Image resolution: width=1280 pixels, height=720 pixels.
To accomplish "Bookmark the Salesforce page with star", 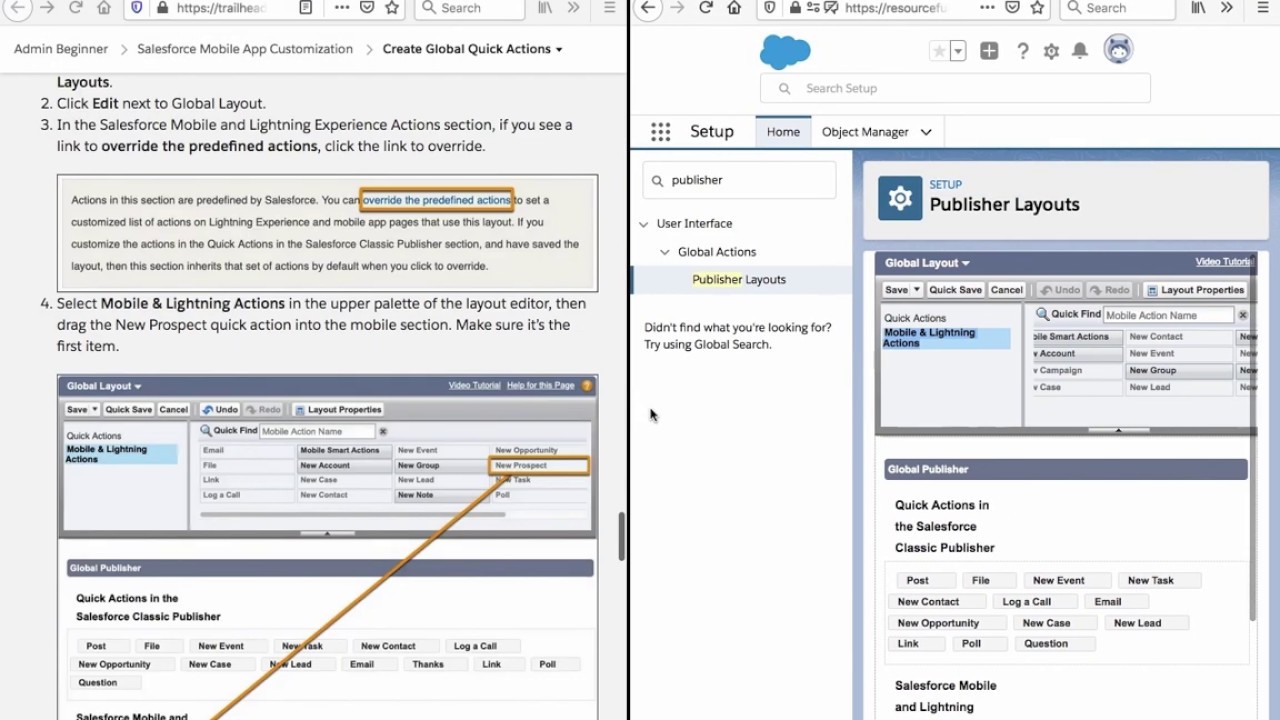I will click(1038, 8).
